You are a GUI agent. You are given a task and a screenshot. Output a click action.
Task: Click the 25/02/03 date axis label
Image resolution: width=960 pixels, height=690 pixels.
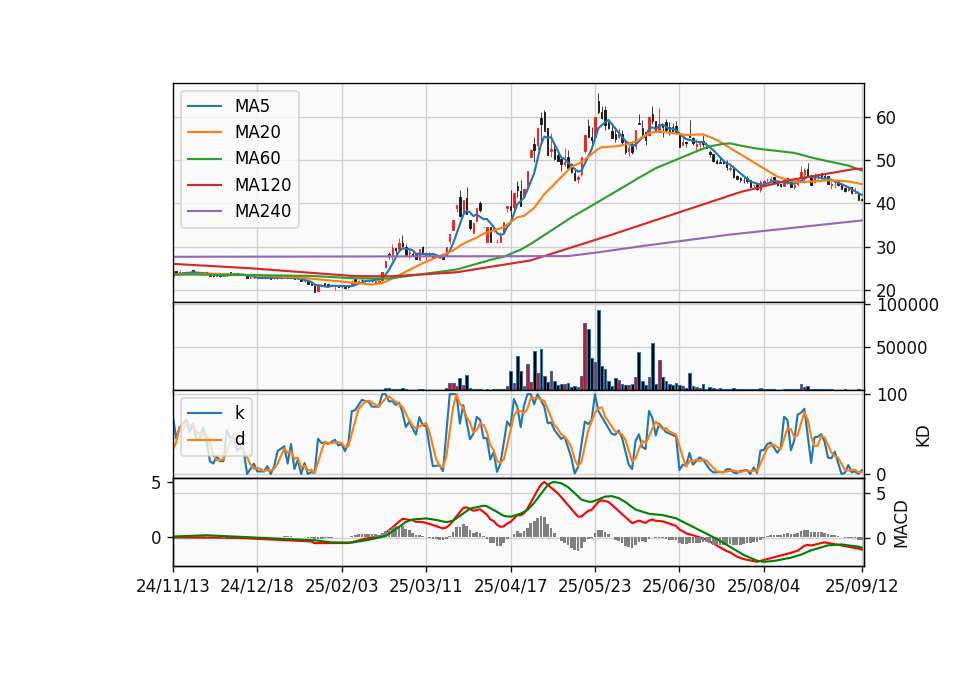342,586
